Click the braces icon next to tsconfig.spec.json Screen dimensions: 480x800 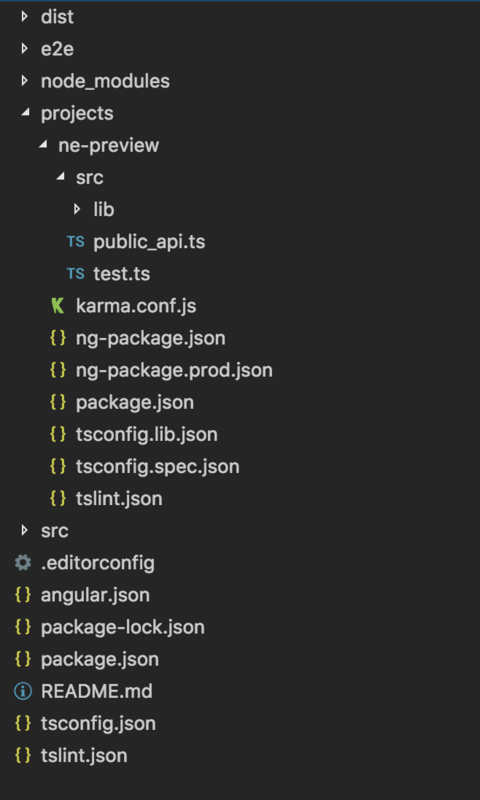(58, 466)
